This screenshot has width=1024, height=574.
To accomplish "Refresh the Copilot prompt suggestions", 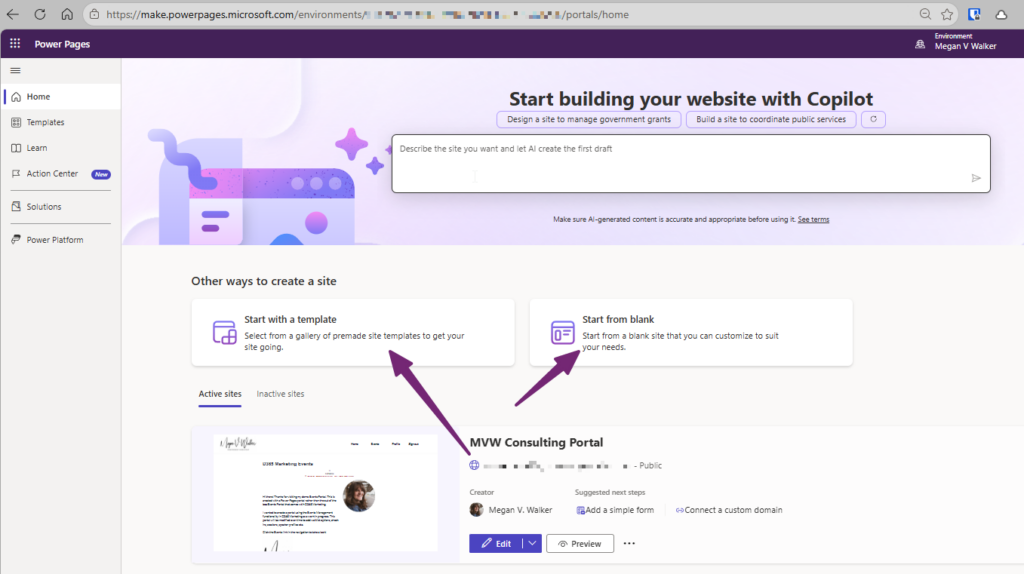I will [873, 120].
